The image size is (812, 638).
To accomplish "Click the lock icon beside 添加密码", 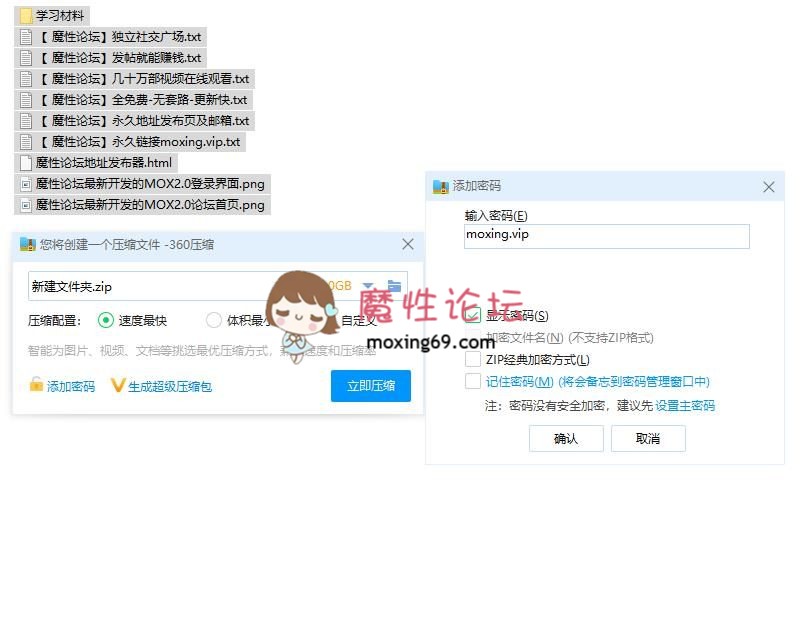I will pos(36,384).
